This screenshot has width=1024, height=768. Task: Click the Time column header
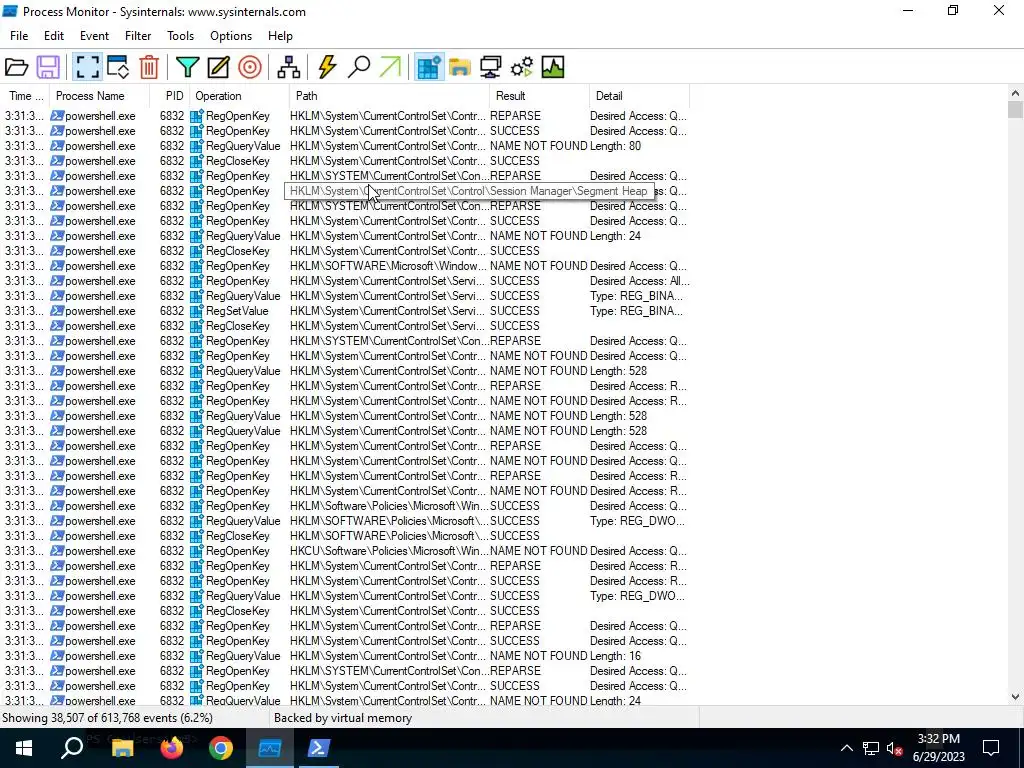coord(25,96)
